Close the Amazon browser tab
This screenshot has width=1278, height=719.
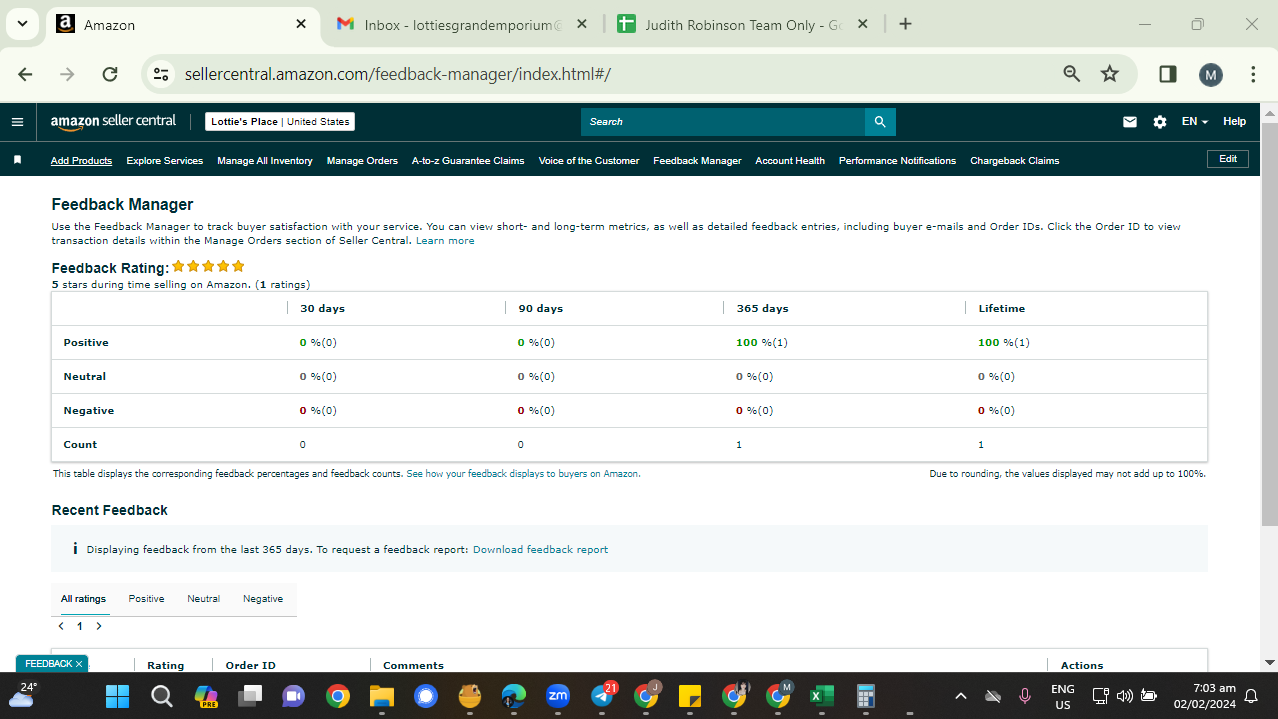pos(301,24)
